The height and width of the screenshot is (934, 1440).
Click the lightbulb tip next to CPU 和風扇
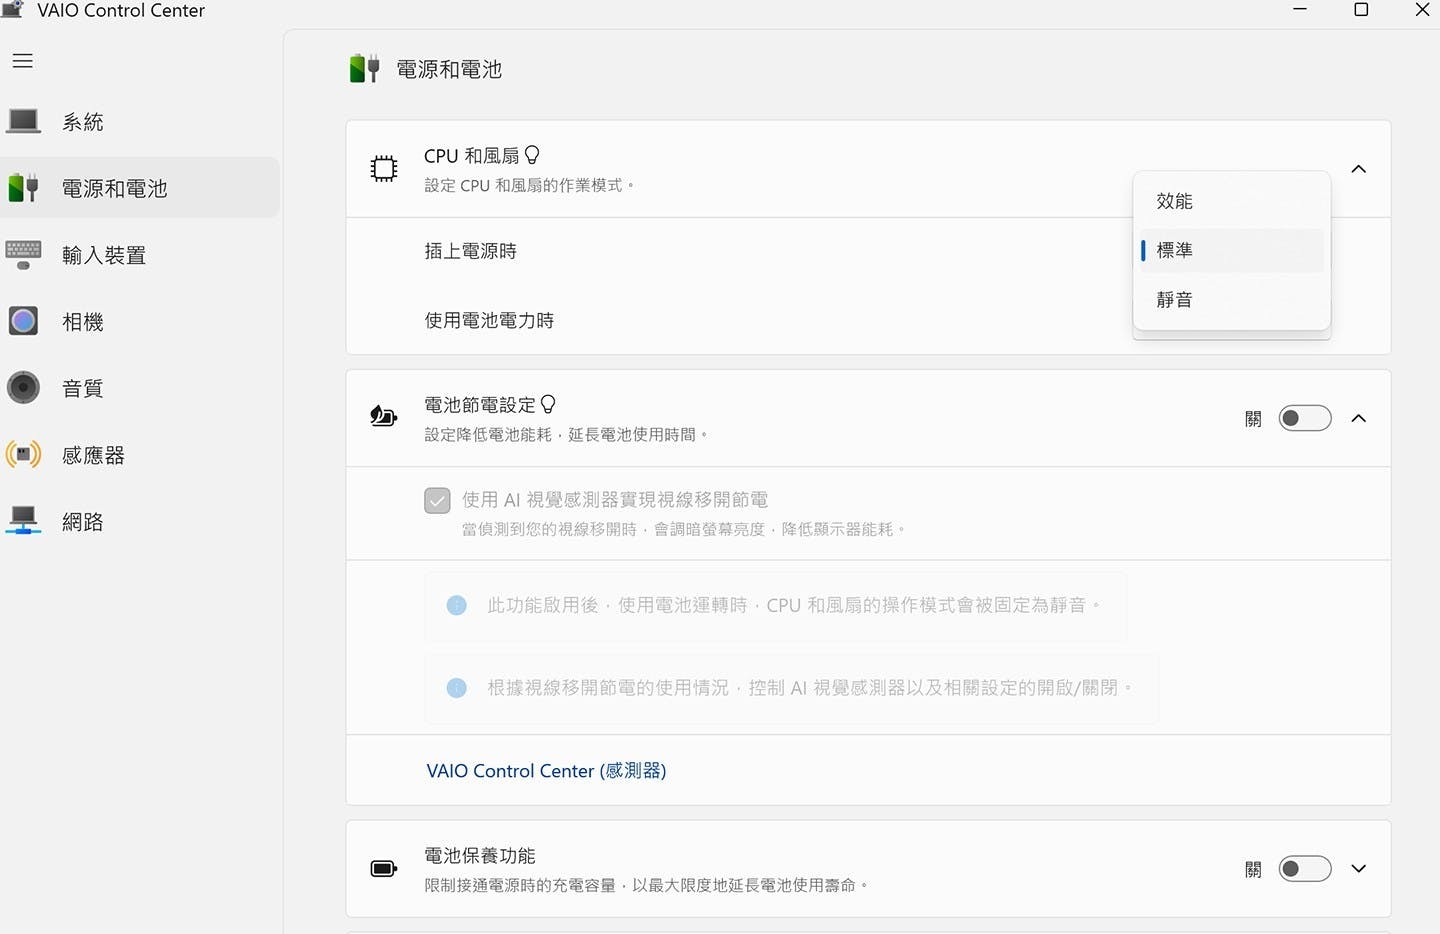[x=532, y=155]
